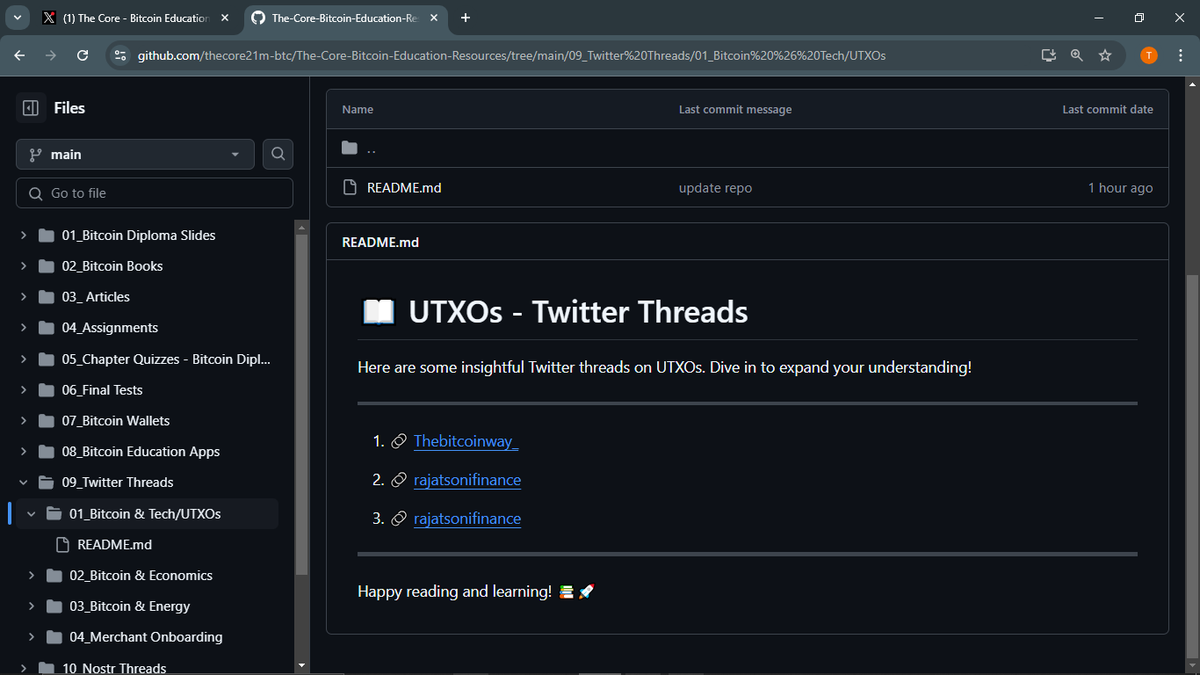This screenshot has height=675, width=1200.
Task: Switch to The Core - Bitcoin Education X tab
Action: (135, 18)
